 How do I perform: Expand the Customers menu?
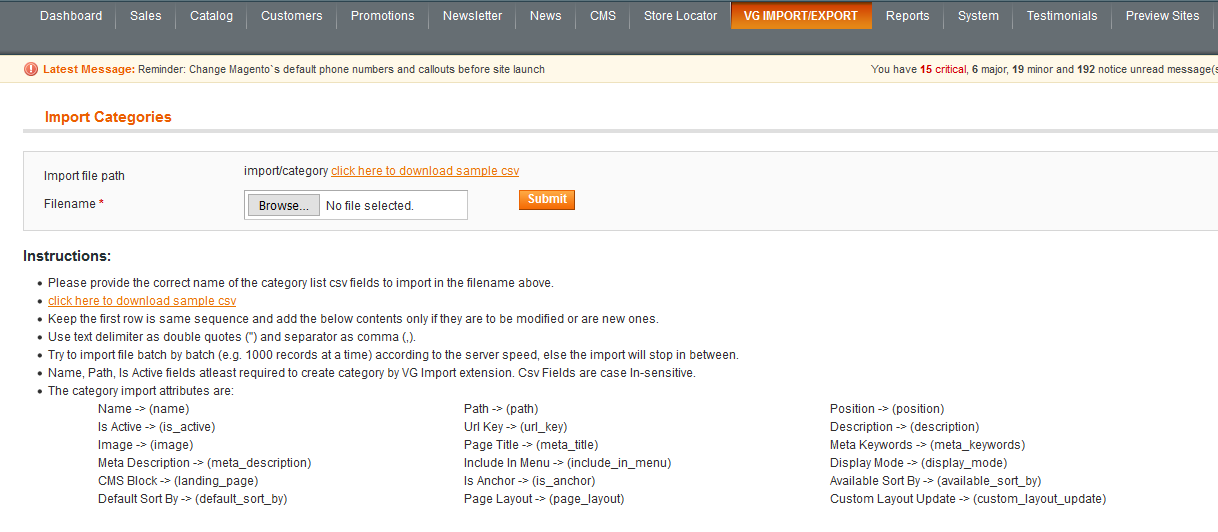click(291, 16)
